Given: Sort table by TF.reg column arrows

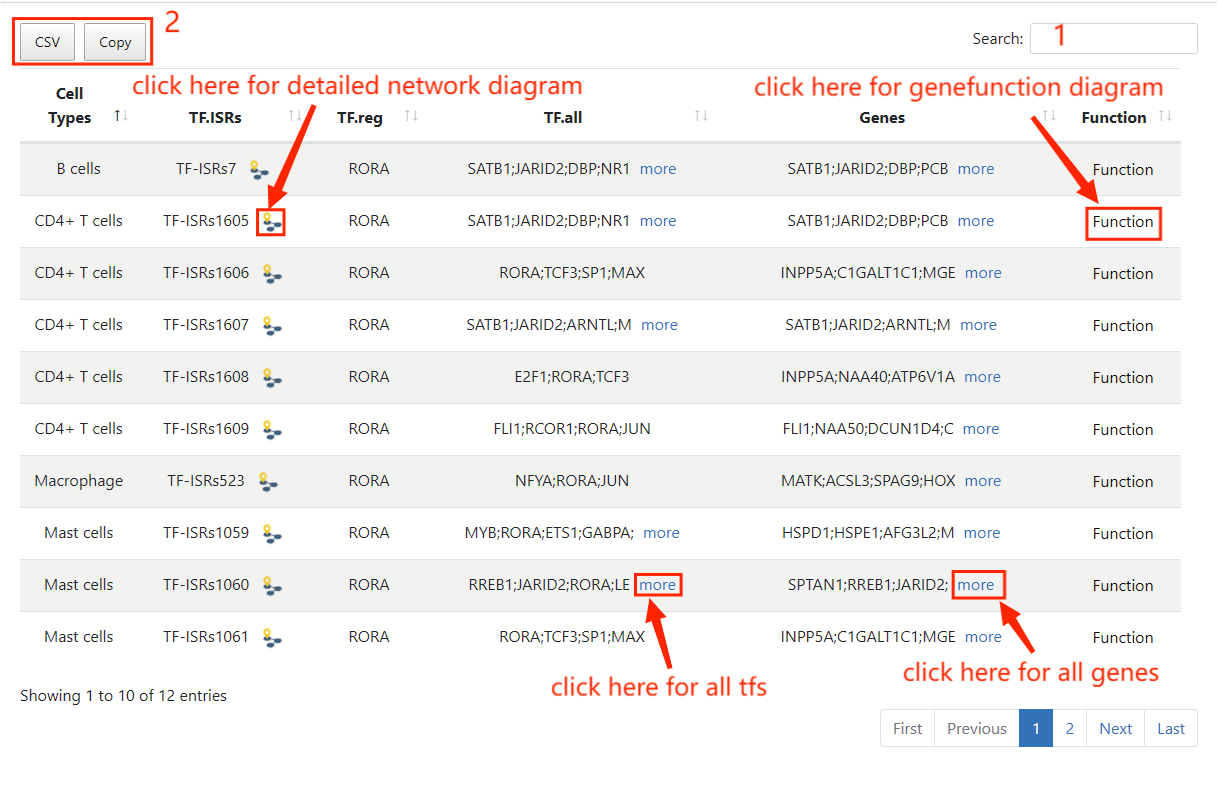Looking at the screenshot, I should point(411,117).
